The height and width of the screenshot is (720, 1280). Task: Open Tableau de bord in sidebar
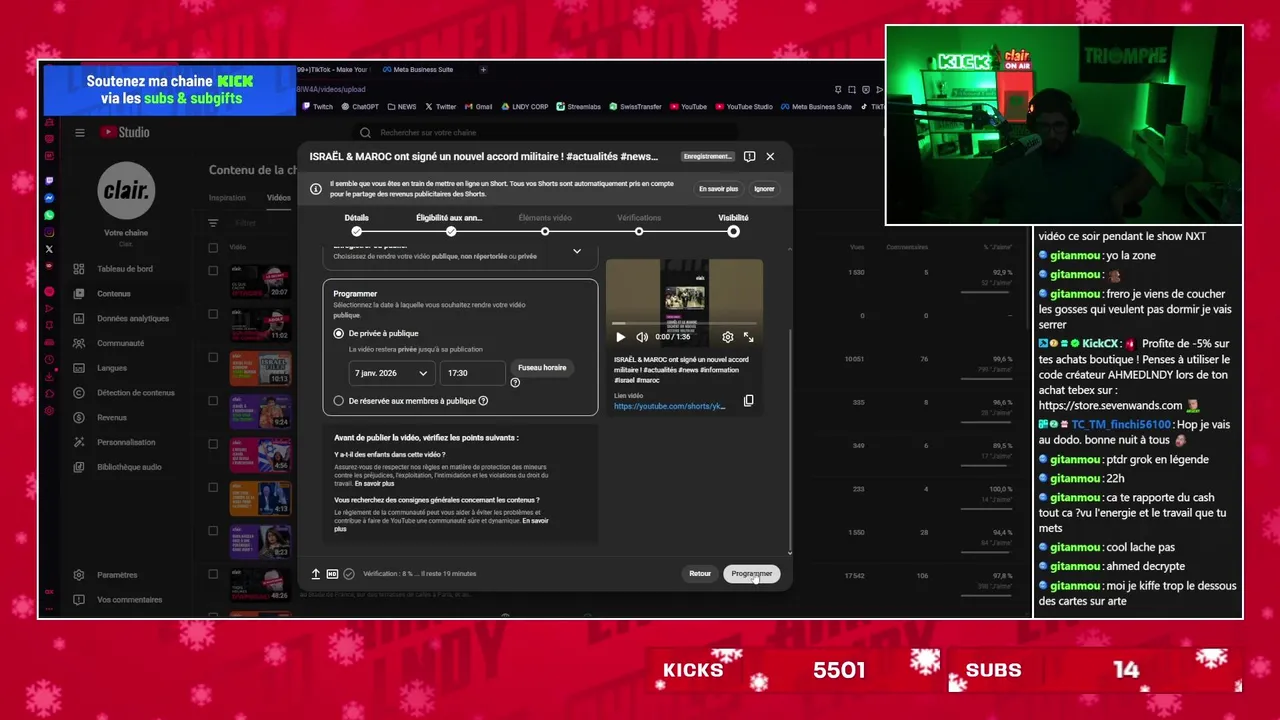[125, 269]
